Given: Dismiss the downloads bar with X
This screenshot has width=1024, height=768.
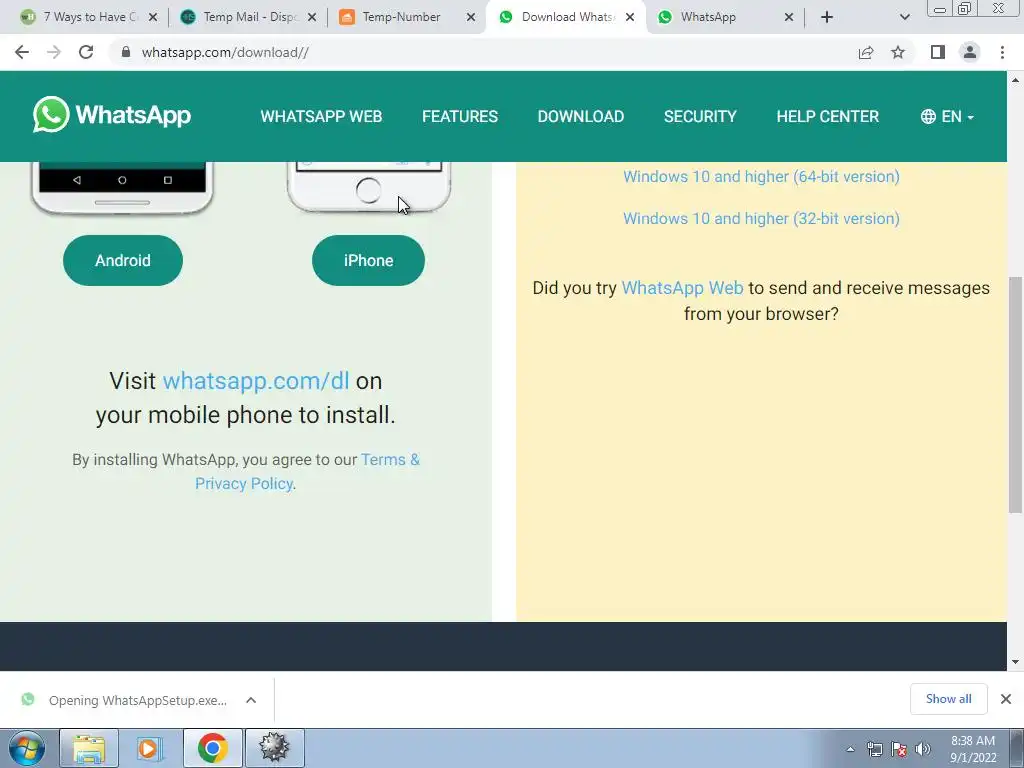Looking at the screenshot, I should [1006, 699].
